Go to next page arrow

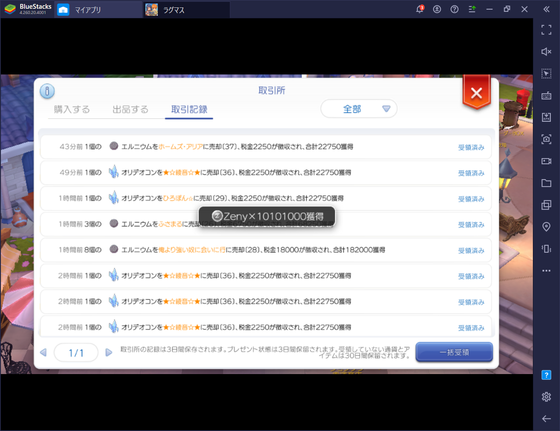click(x=109, y=353)
